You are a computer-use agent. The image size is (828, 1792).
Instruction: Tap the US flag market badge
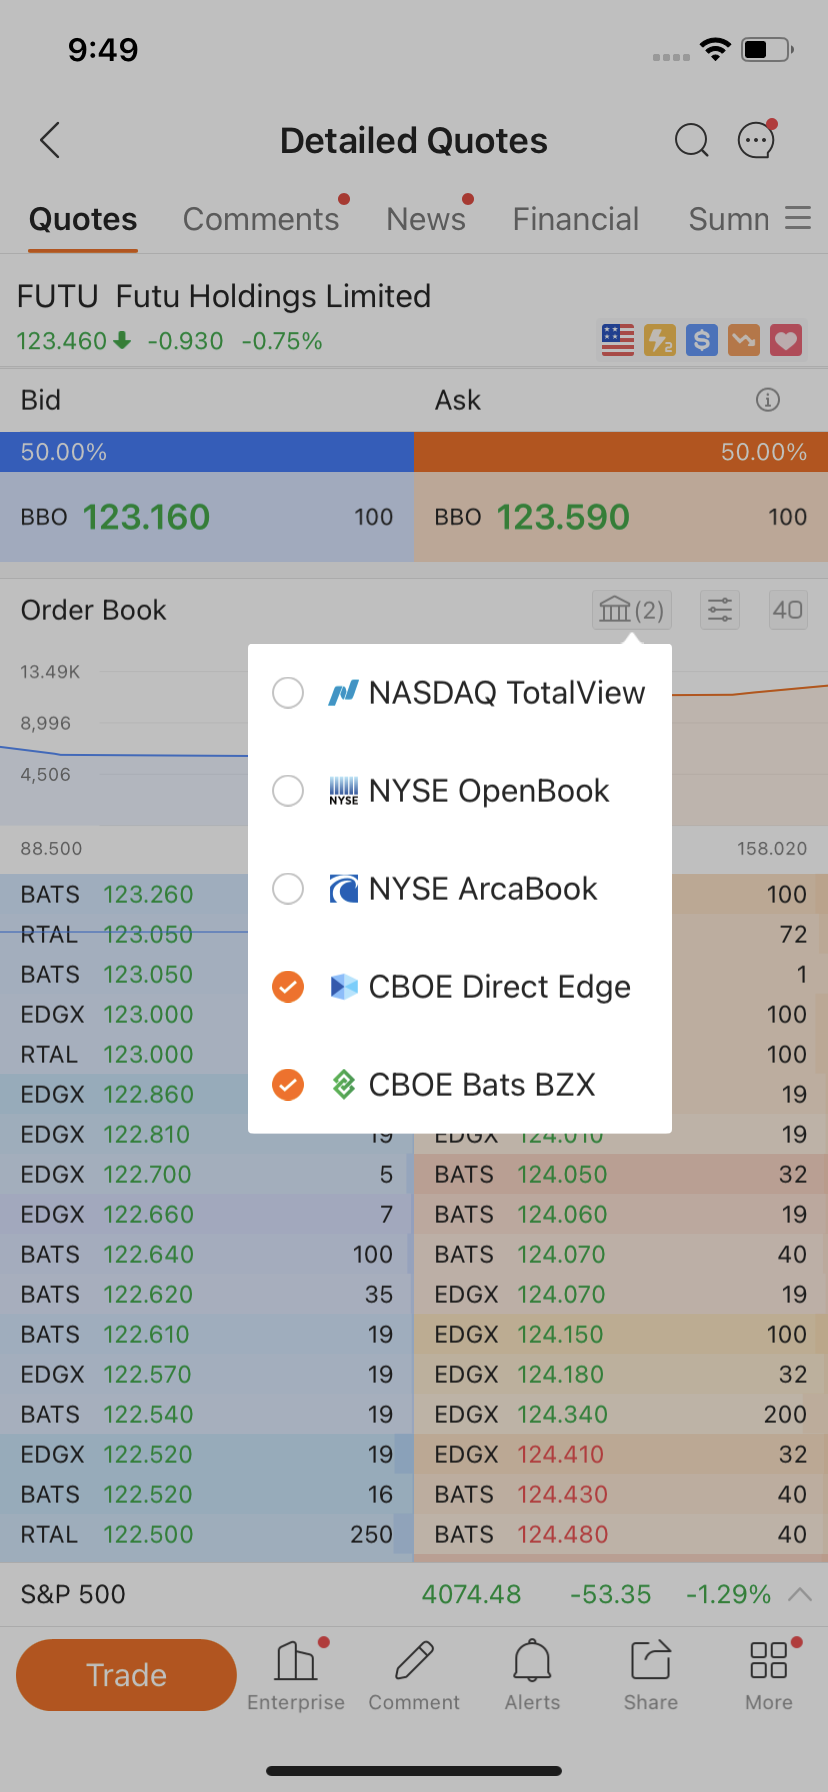click(x=618, y=340)
